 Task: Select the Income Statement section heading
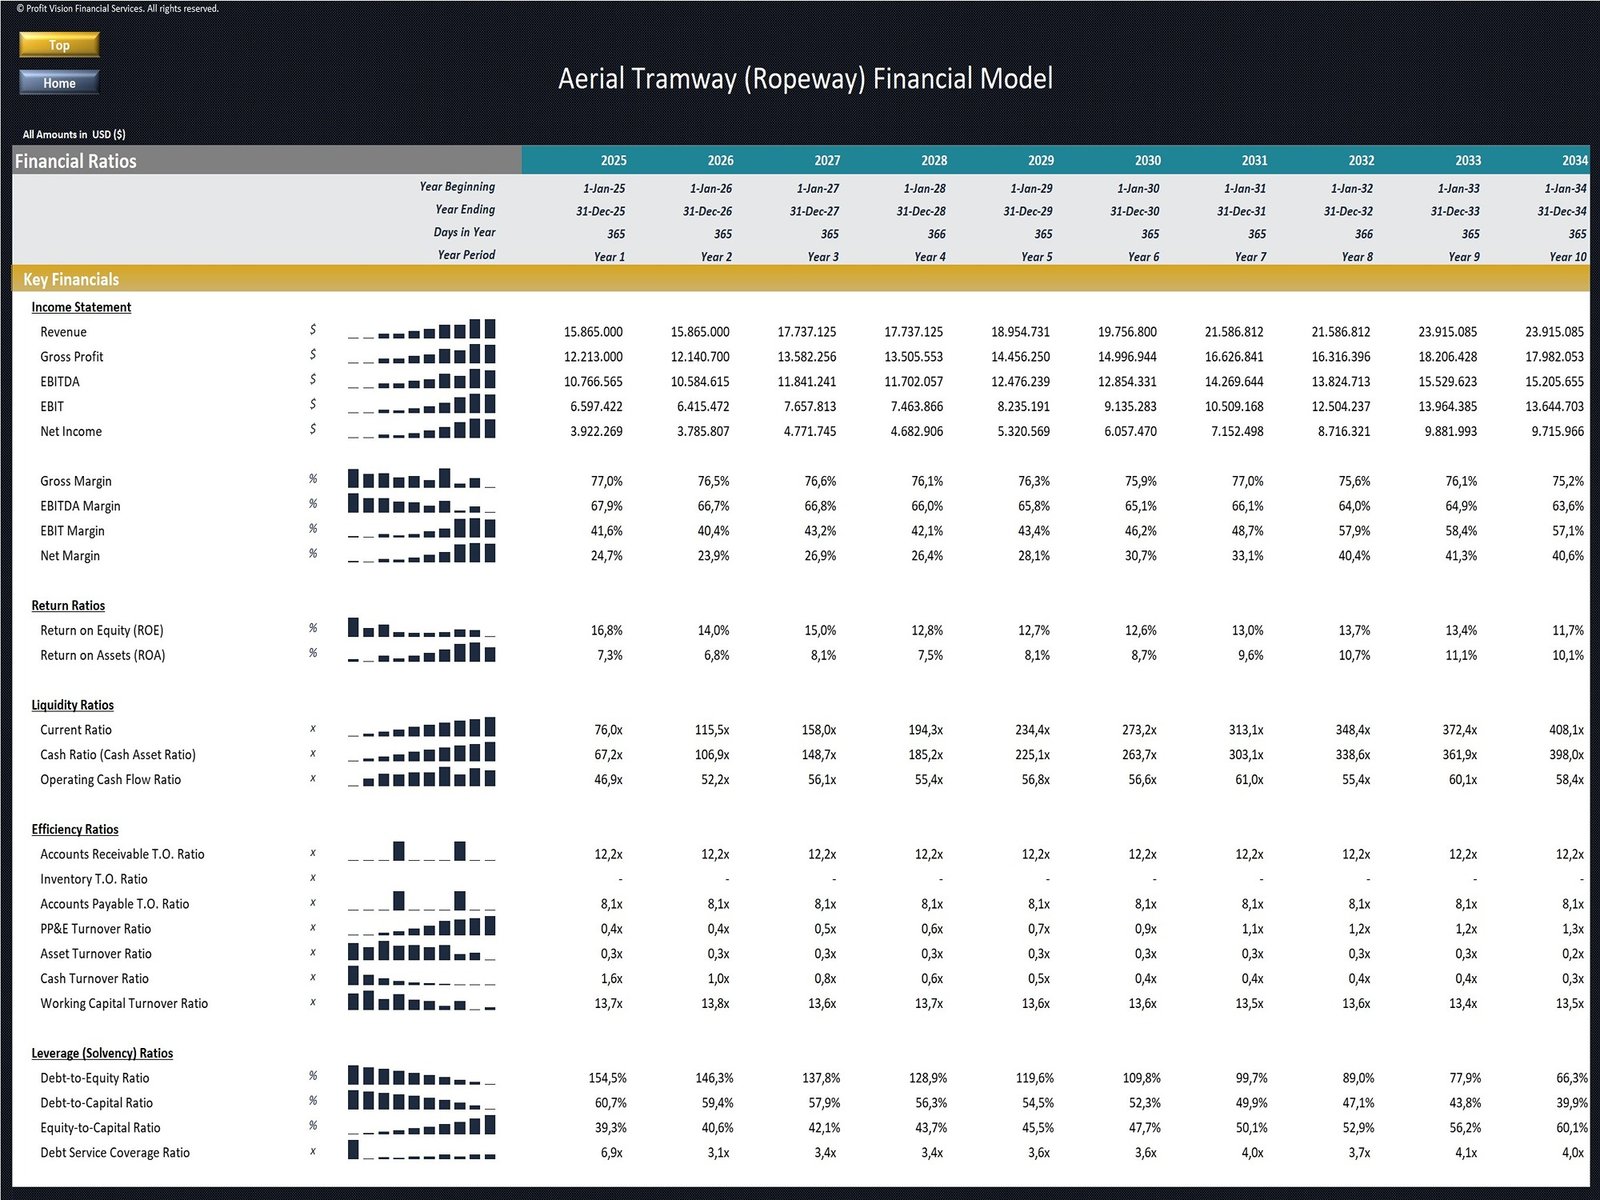(83, 307)
